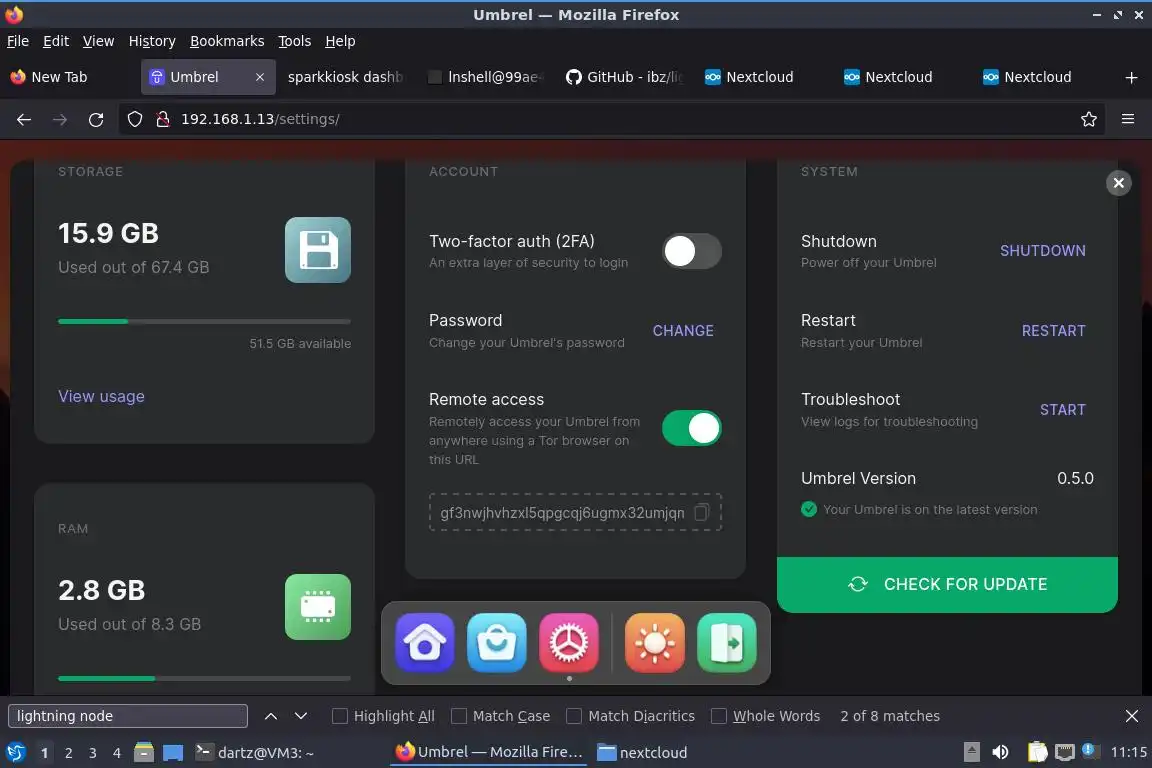Close the find bar
The image size is (1152, 768).
coord(1131,716)
